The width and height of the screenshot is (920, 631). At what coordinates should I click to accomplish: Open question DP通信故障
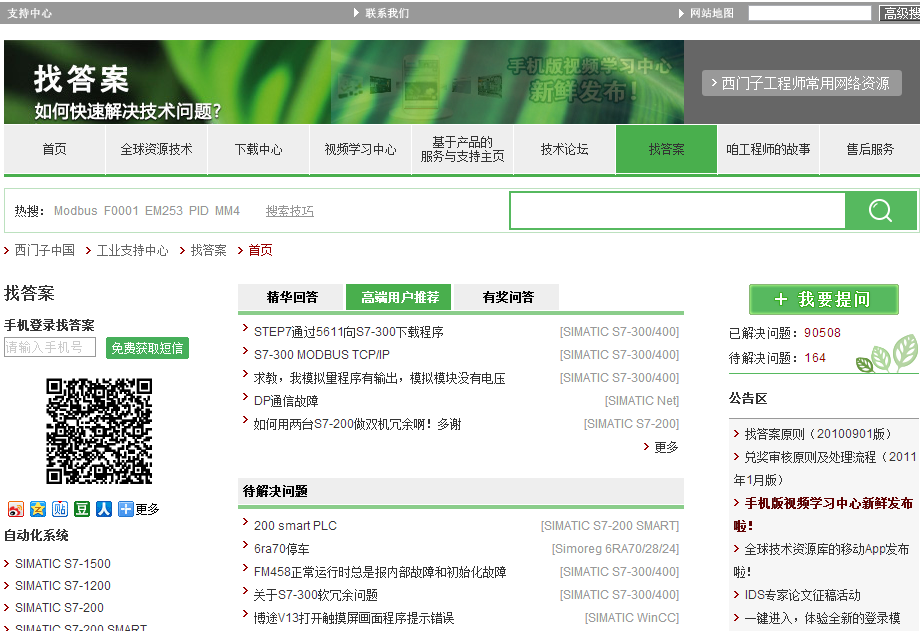pyautogui.click(x=286, y=401)
